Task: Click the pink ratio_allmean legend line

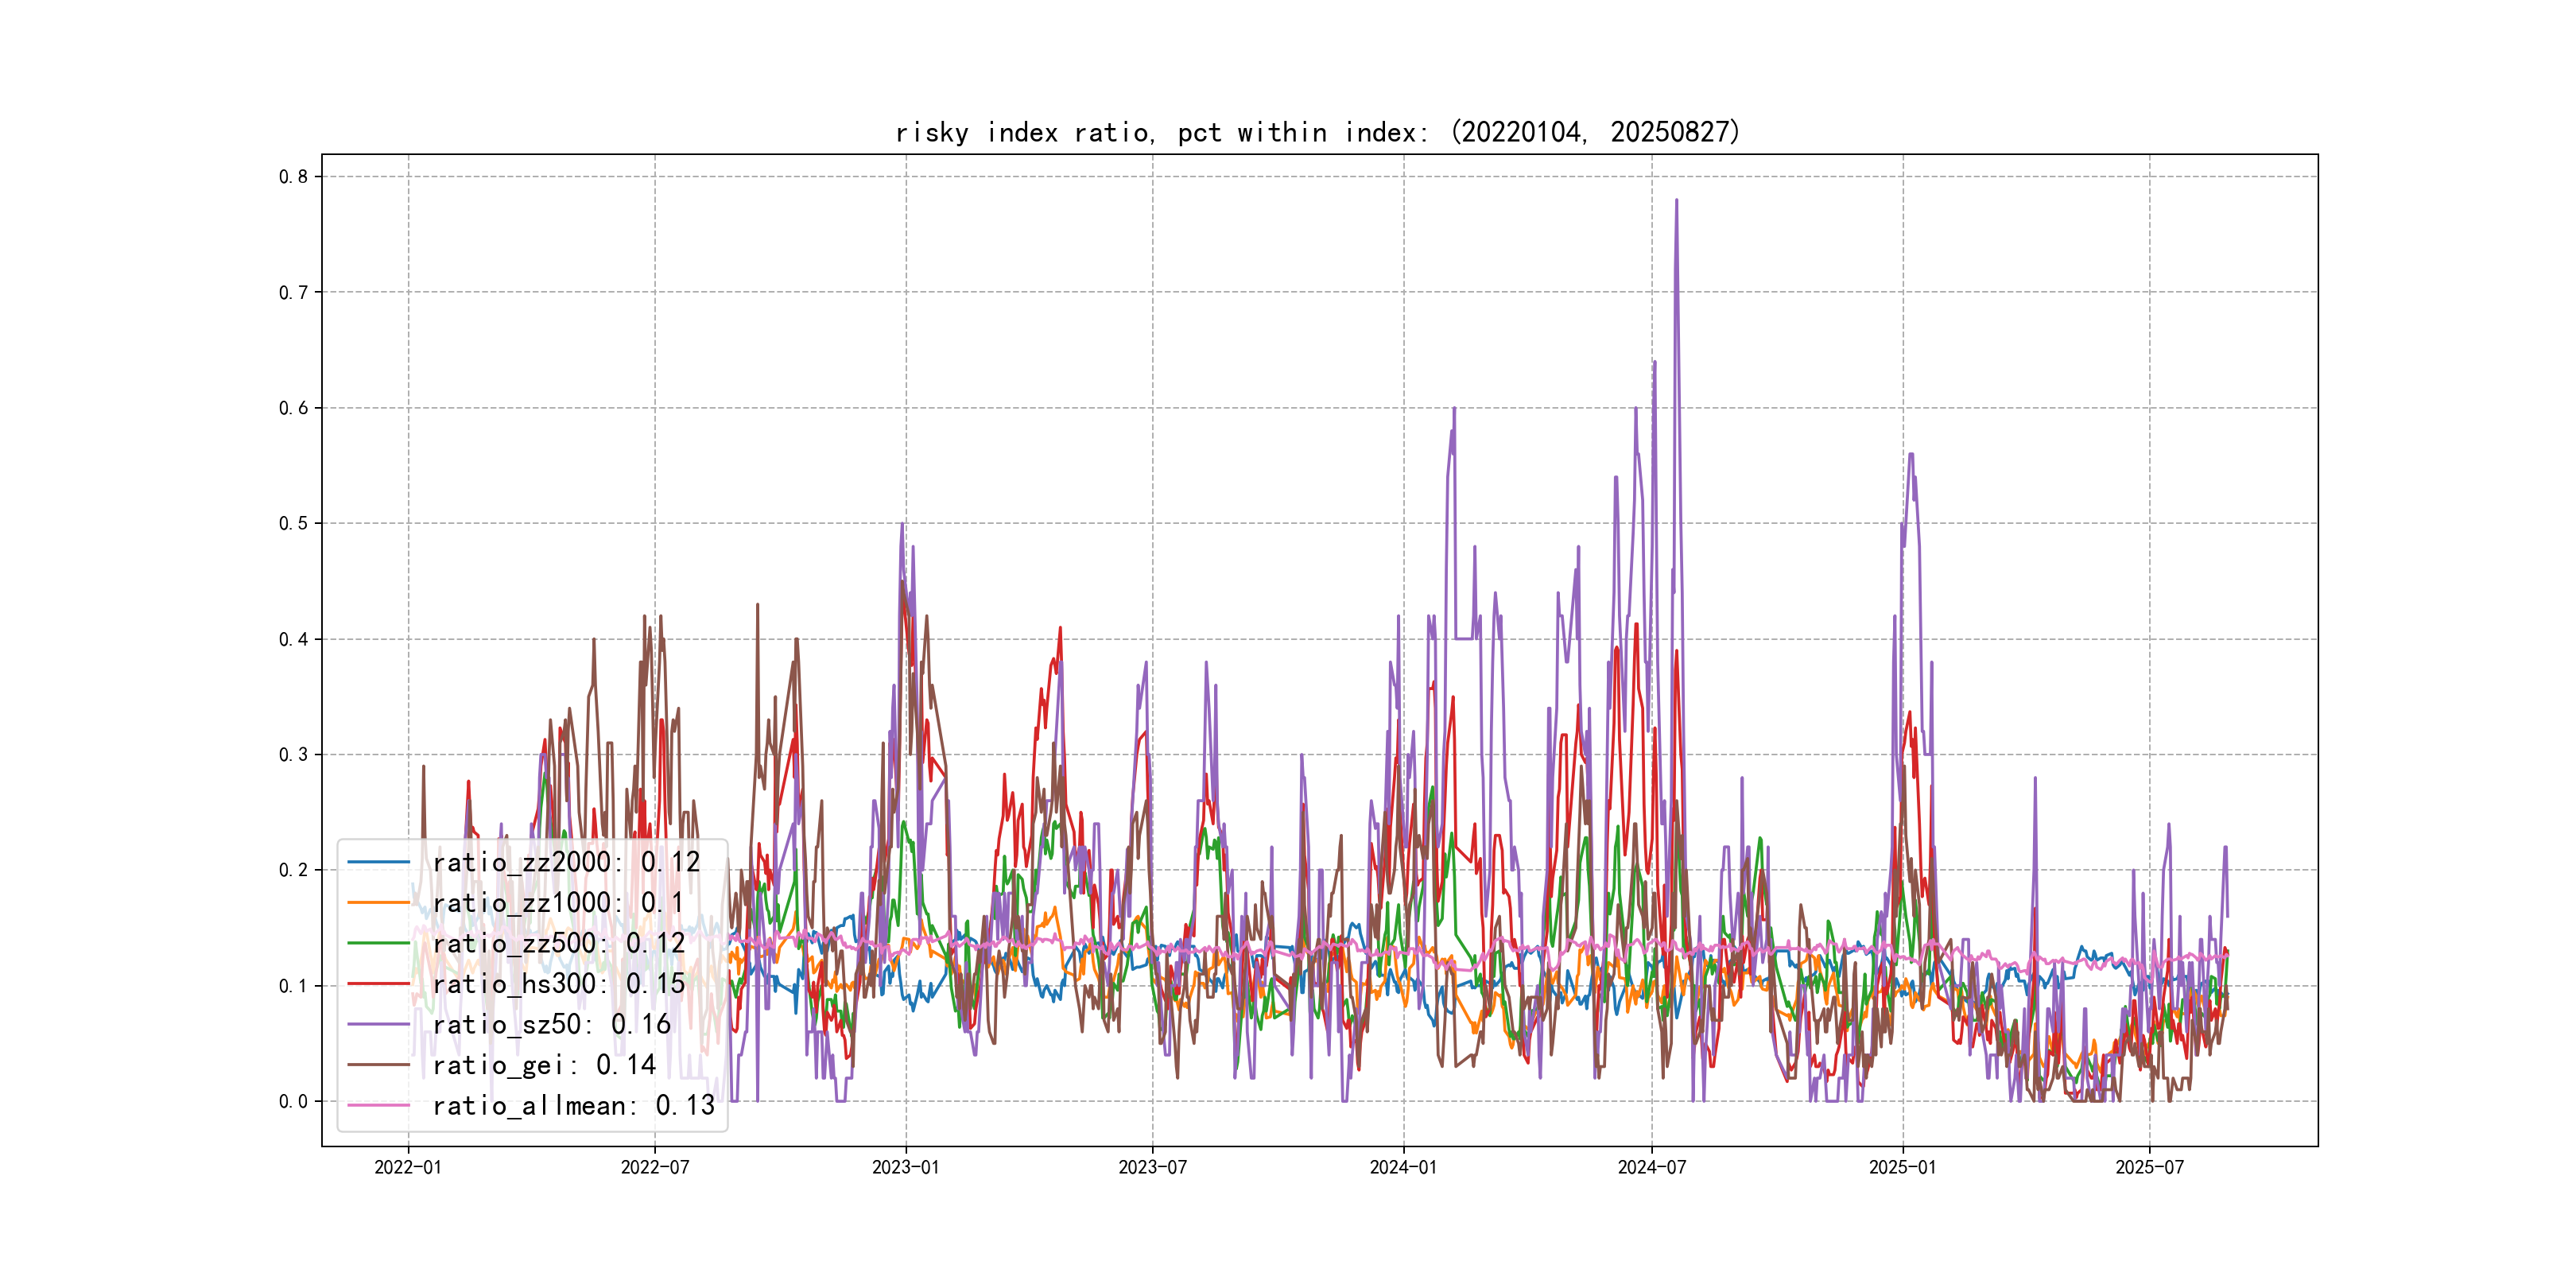Action: coord(378,1105)
